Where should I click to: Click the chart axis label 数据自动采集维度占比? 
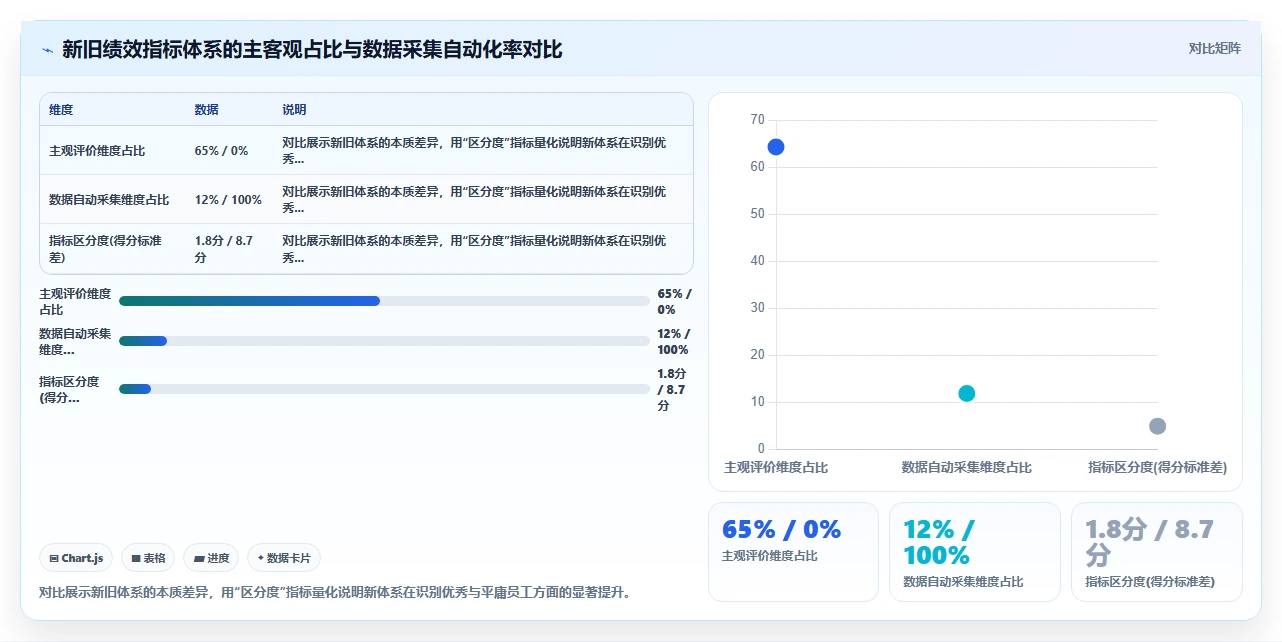tap(967, 468)
